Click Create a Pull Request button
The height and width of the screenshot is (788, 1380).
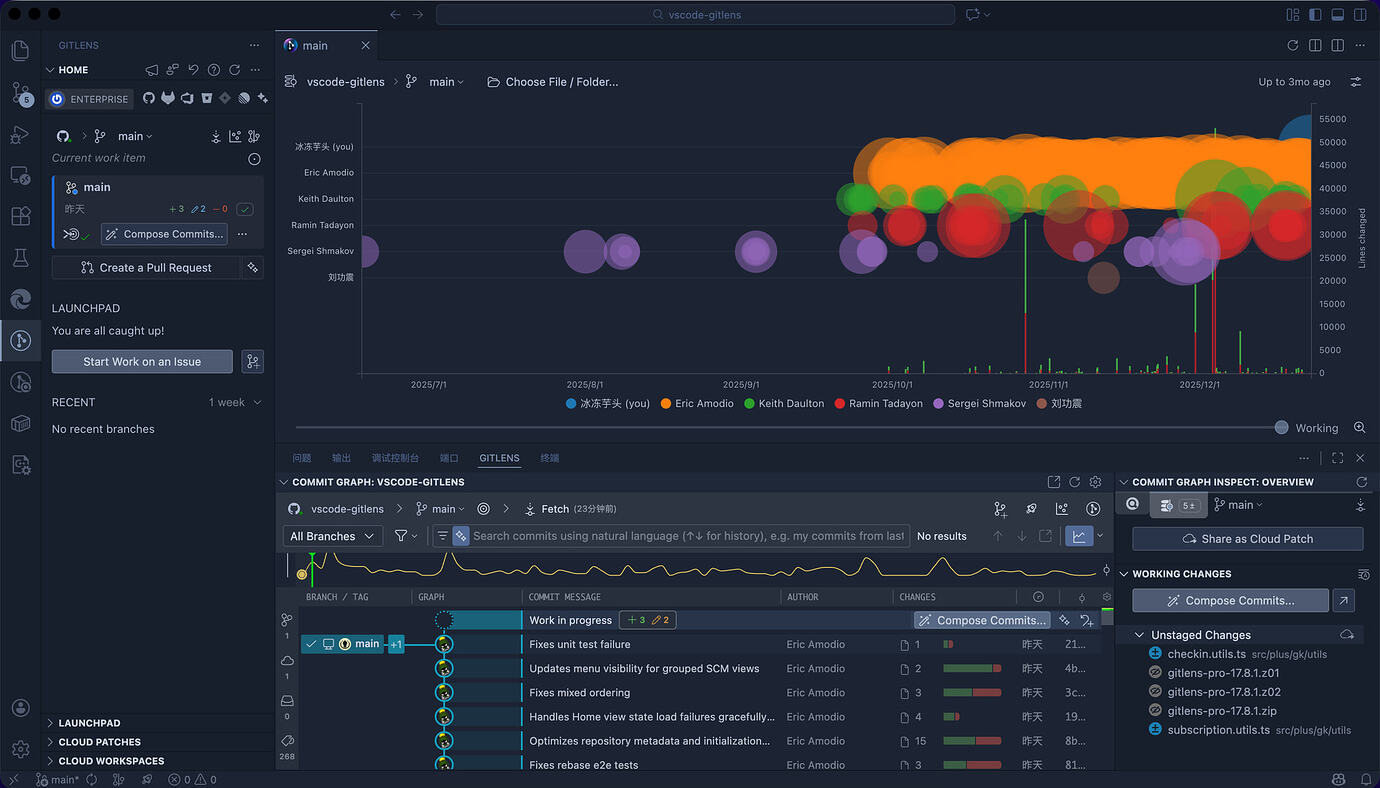coord(146,268)
